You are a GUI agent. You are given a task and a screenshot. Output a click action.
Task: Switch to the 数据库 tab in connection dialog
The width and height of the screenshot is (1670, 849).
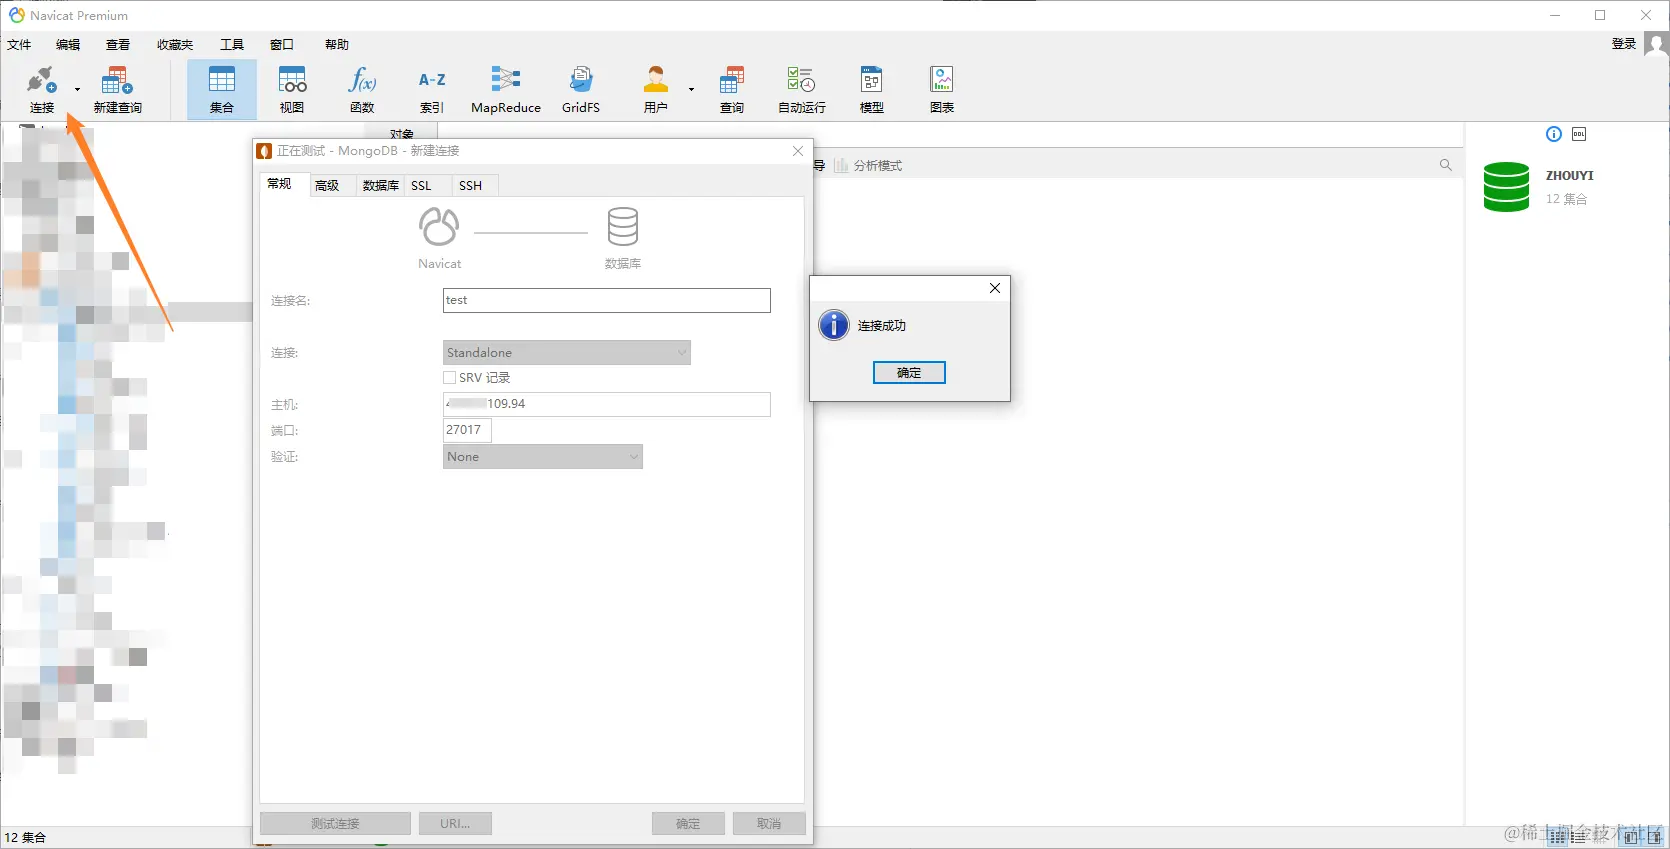[380, 185]
